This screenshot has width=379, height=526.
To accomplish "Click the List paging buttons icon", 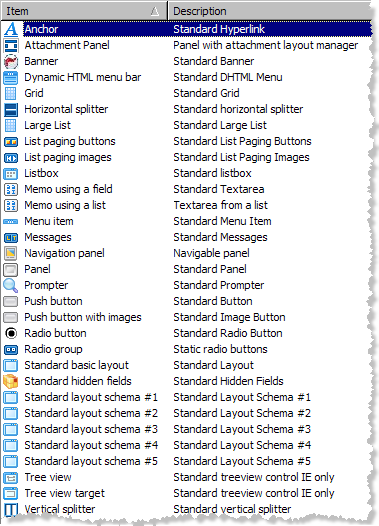I will click(x=11, y=142).
